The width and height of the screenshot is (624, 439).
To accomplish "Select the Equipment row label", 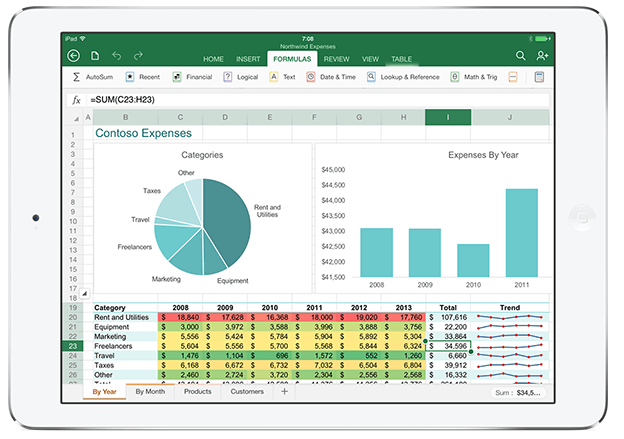I will click(x=125, y=327).
